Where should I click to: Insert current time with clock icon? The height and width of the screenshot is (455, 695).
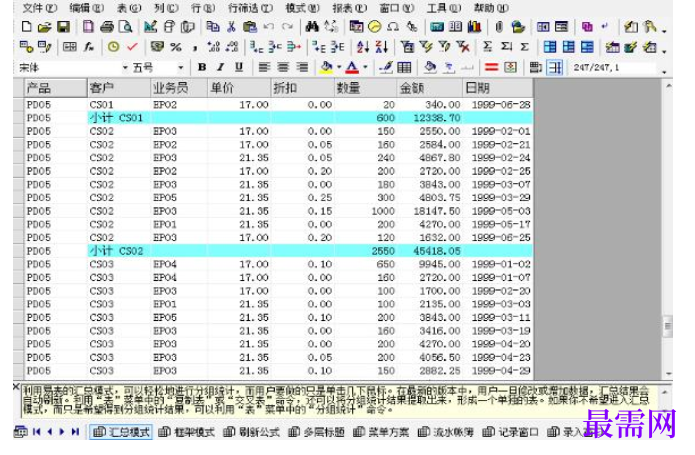coord(113,47)
